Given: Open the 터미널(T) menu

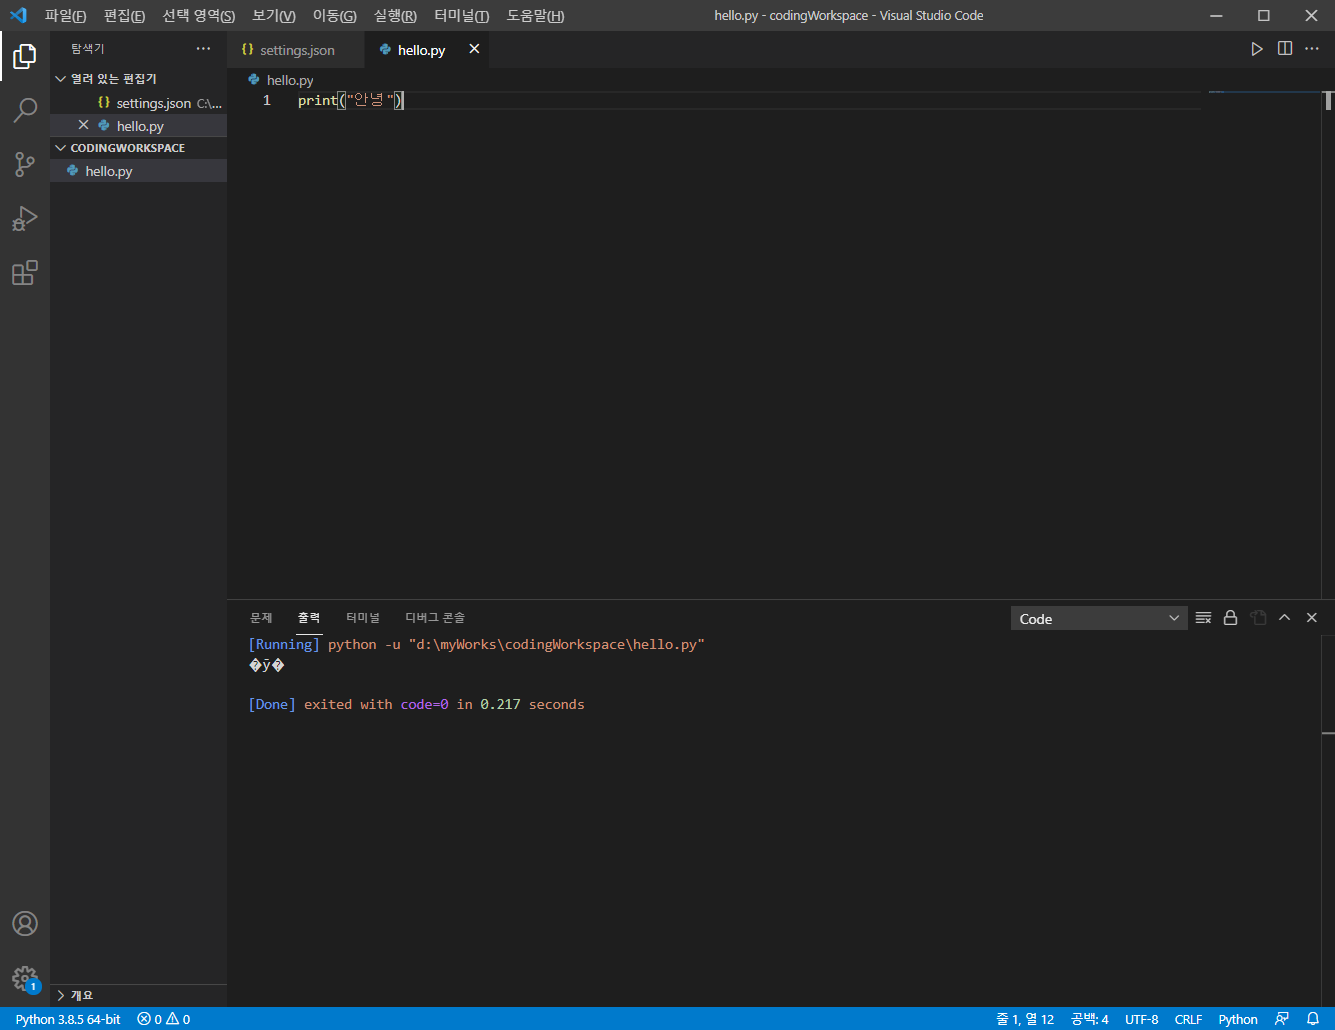Looking at the screenshot, I should [462, 15].
